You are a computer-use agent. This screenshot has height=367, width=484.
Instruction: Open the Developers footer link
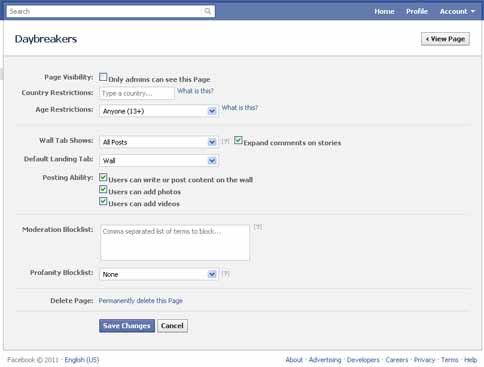pos(363,360)
